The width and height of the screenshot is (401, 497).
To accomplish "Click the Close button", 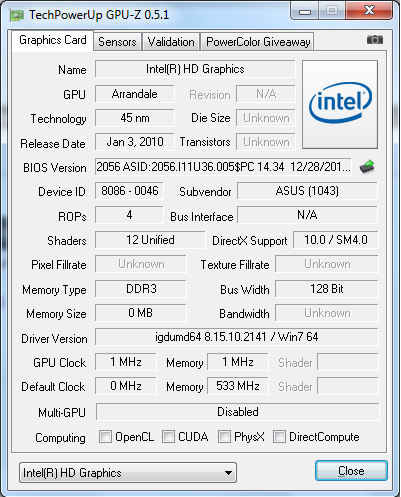I will 351,471.
